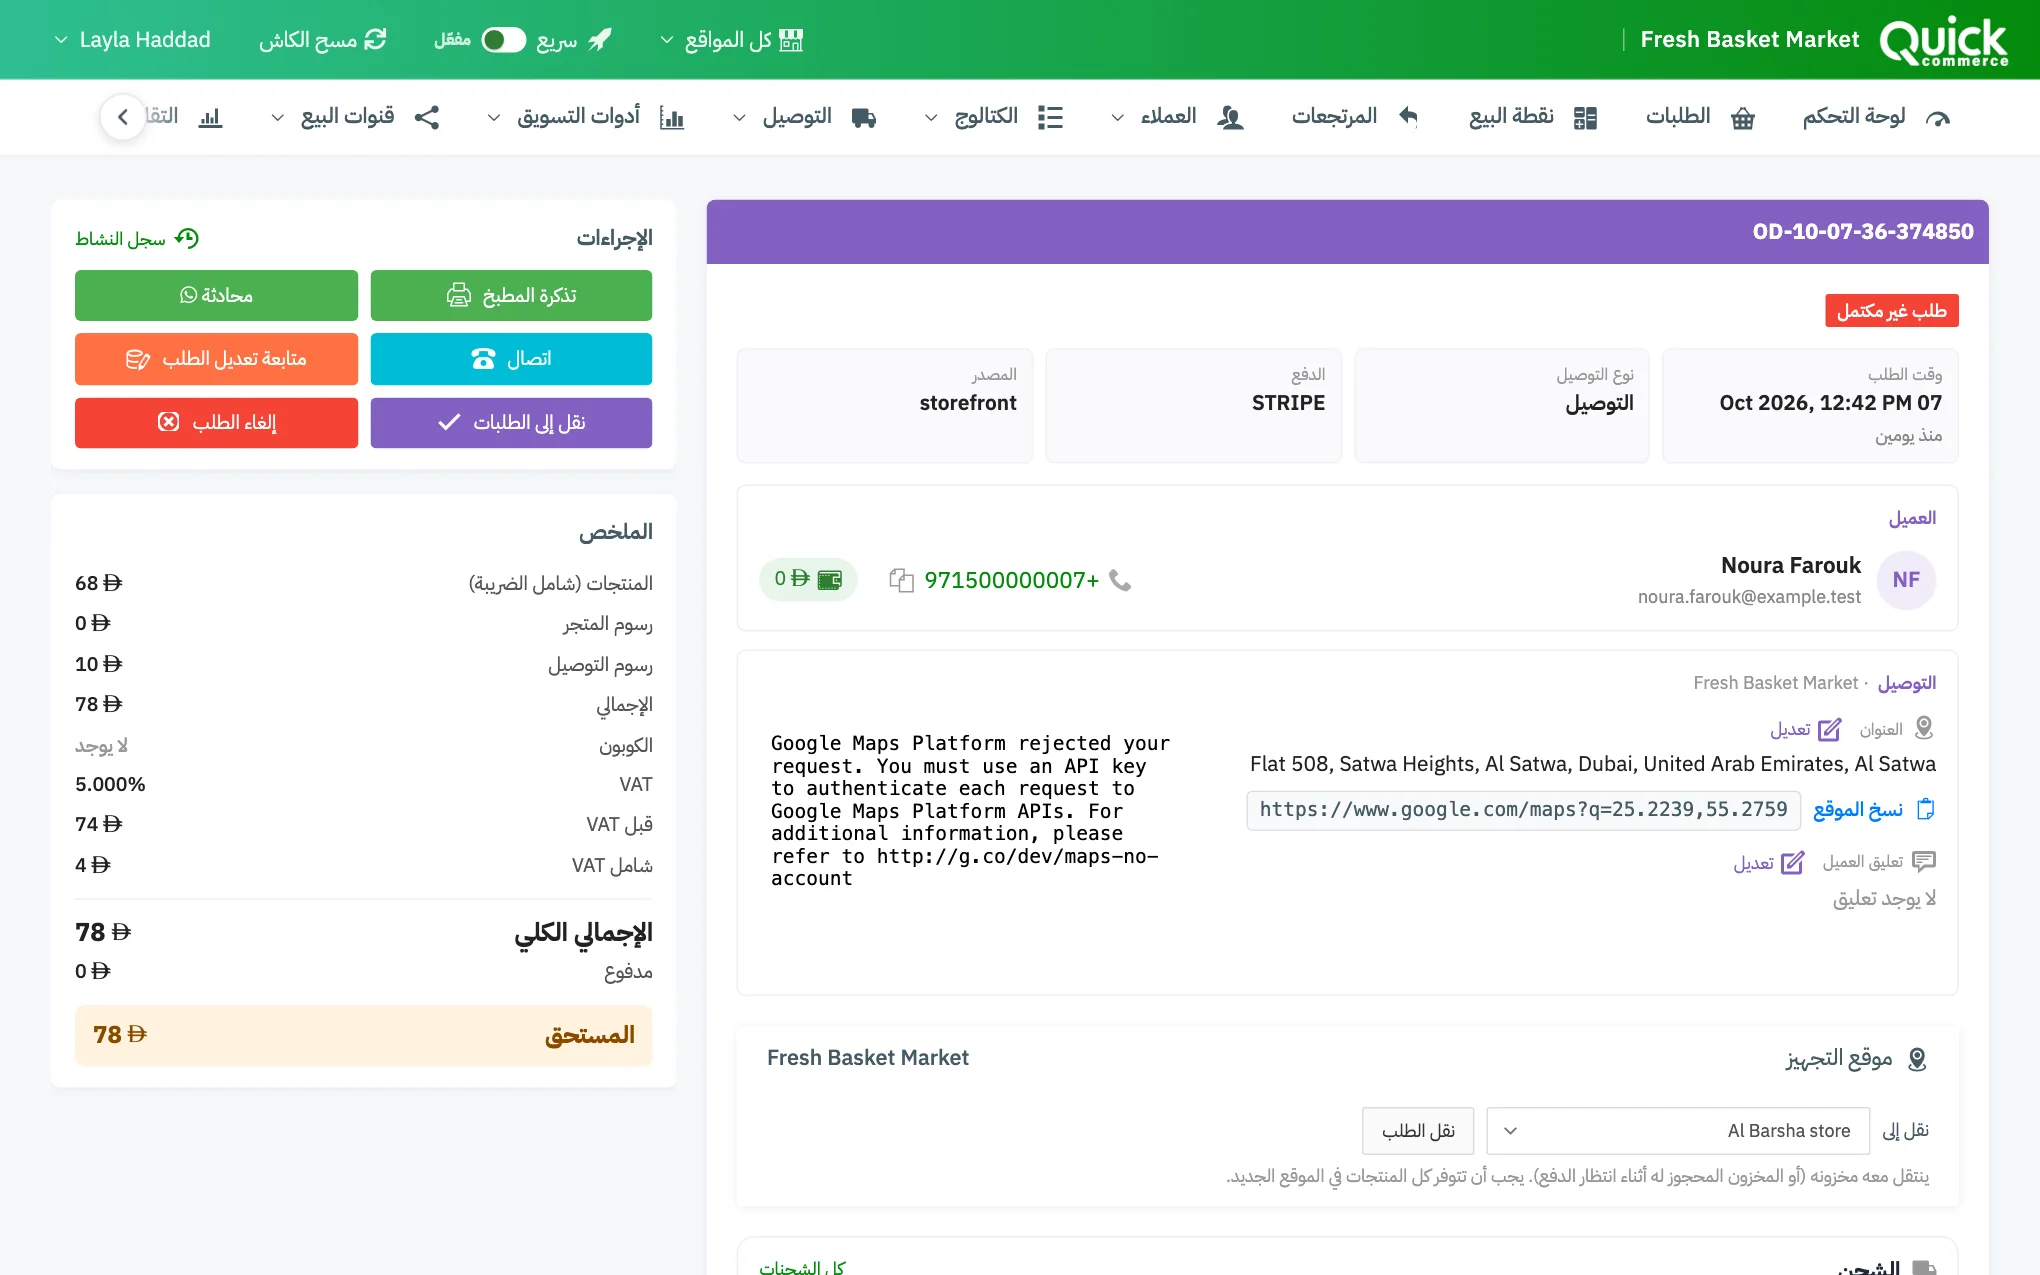Click the الإجمالي الكلي grand total label
Screen dimensions: 2040x1275
(x=583, y=933)
